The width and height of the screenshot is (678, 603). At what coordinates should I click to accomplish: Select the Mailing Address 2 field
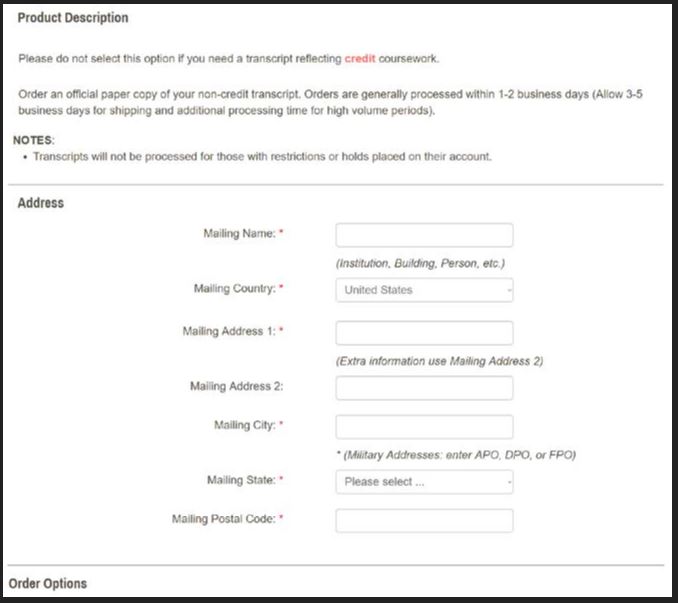click(x=424, y=388)
